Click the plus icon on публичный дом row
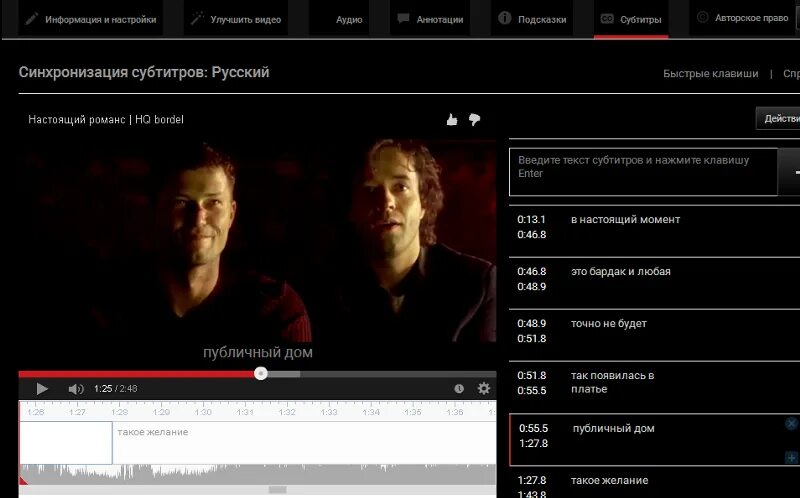The width and height of the screenshot is (800, 498). [x=791, y=457]
